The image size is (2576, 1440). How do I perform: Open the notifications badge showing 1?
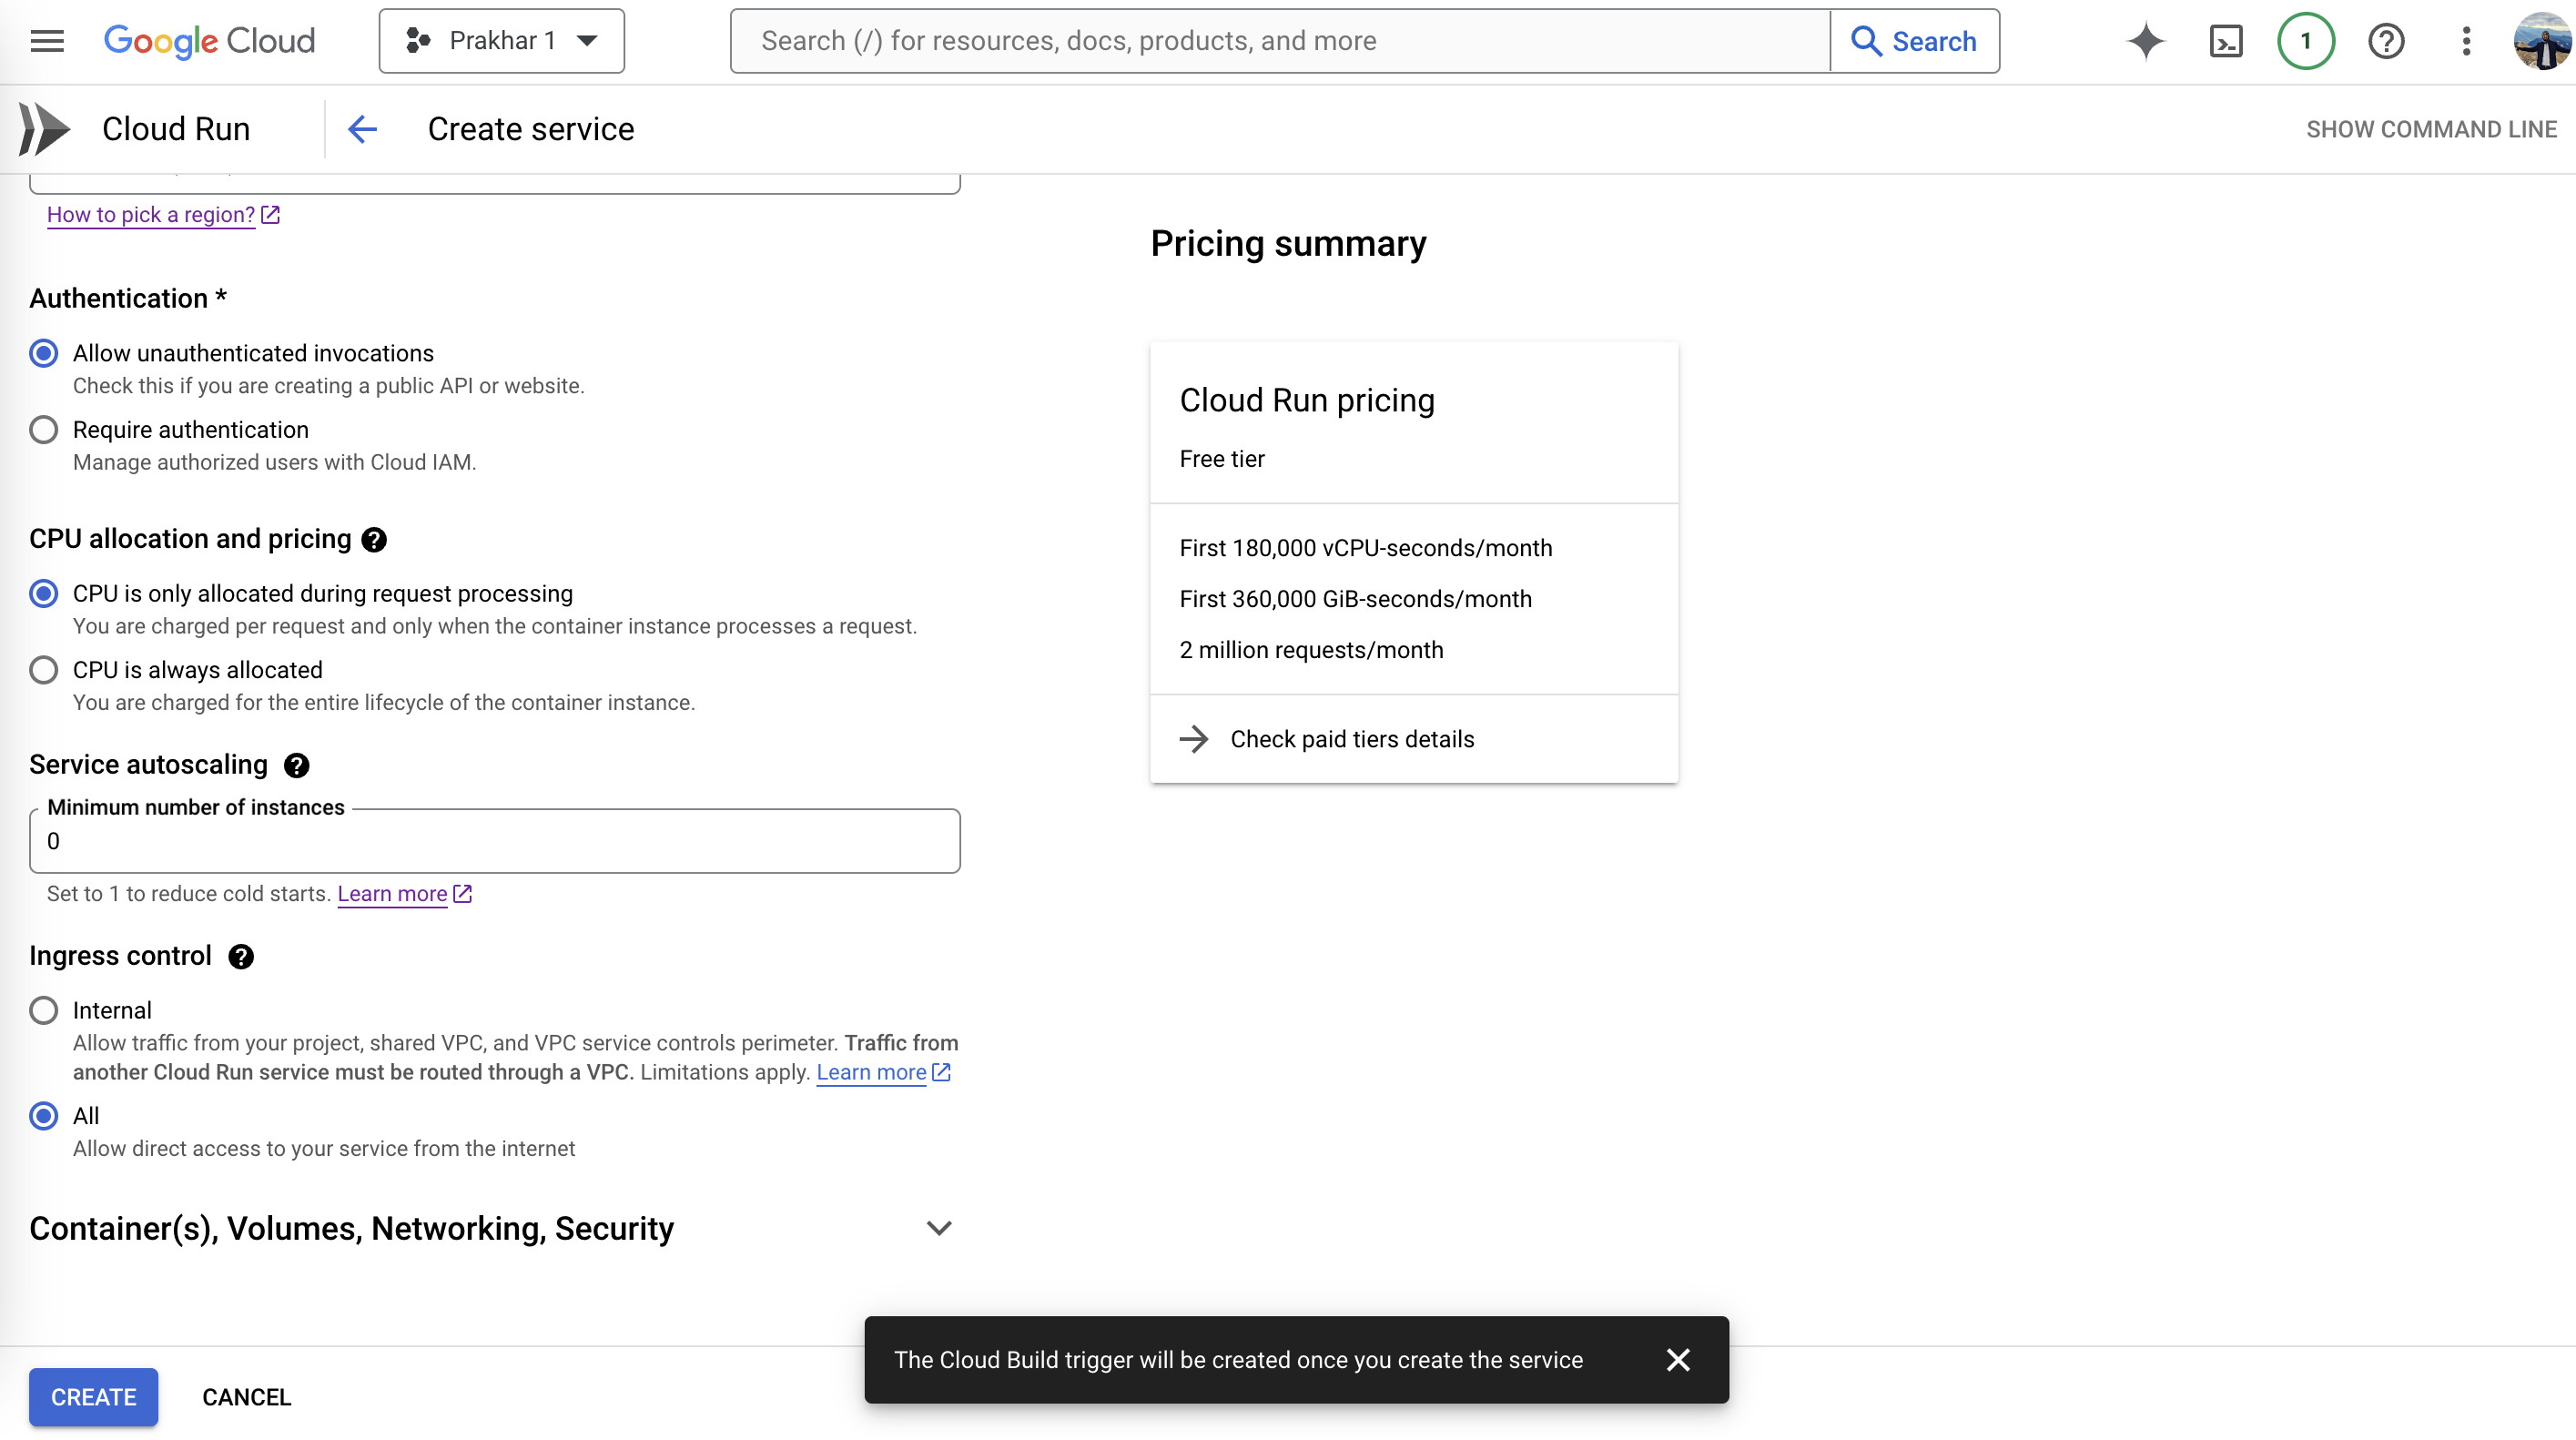(x=2305, y=41)
